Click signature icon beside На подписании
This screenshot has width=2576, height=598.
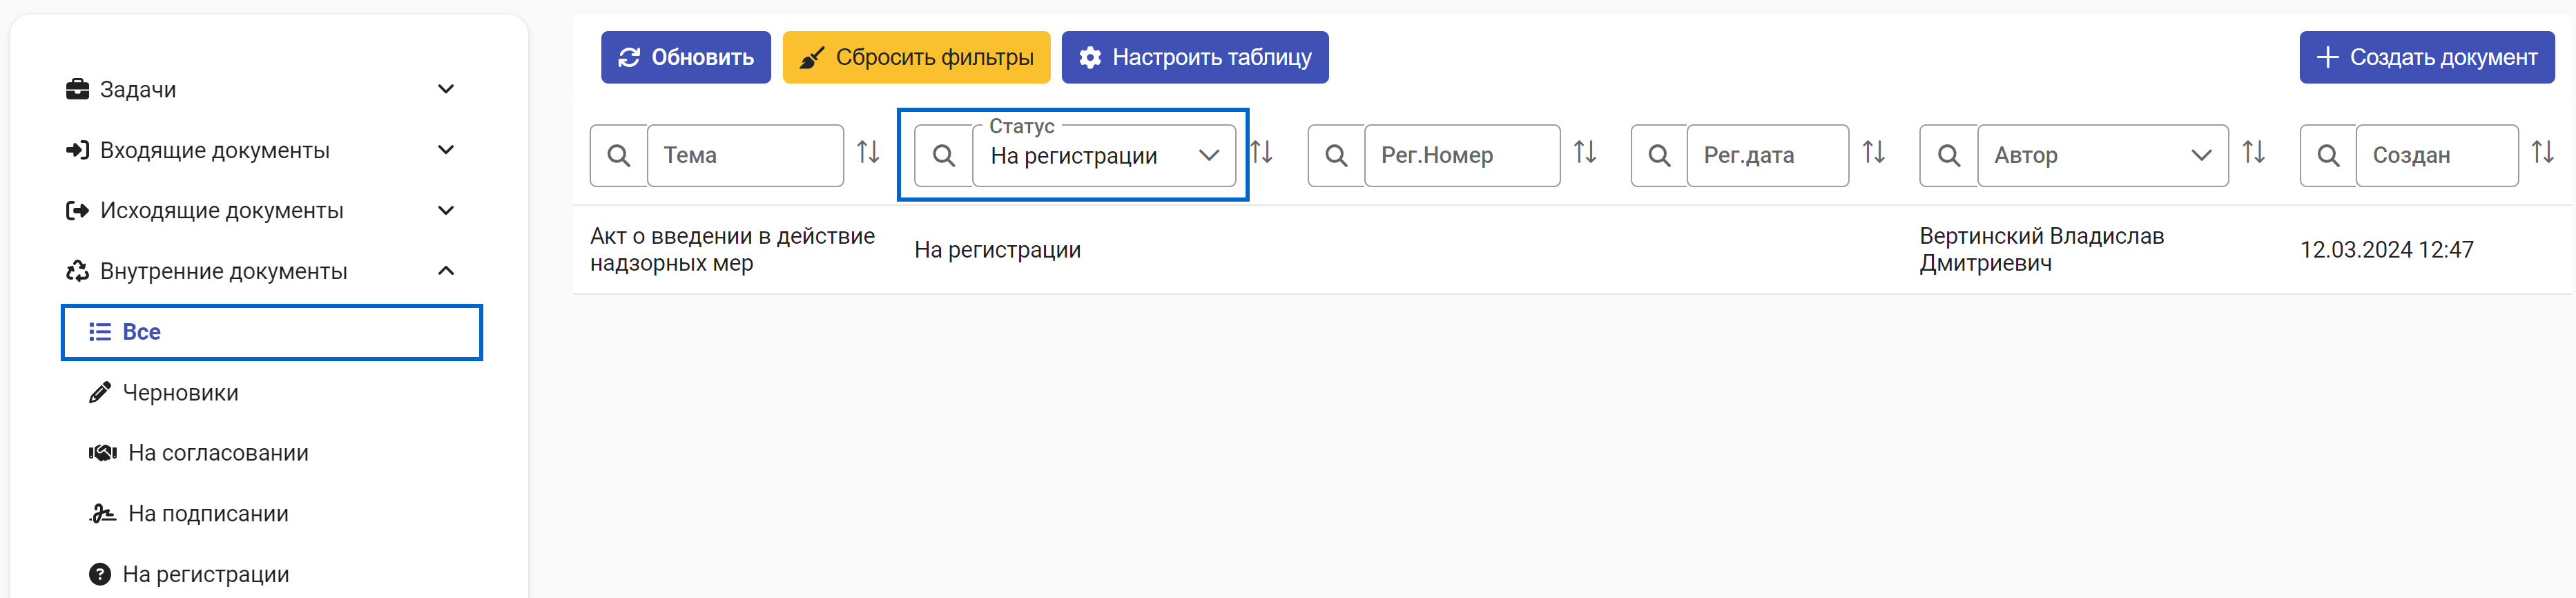tap(102, 513)
